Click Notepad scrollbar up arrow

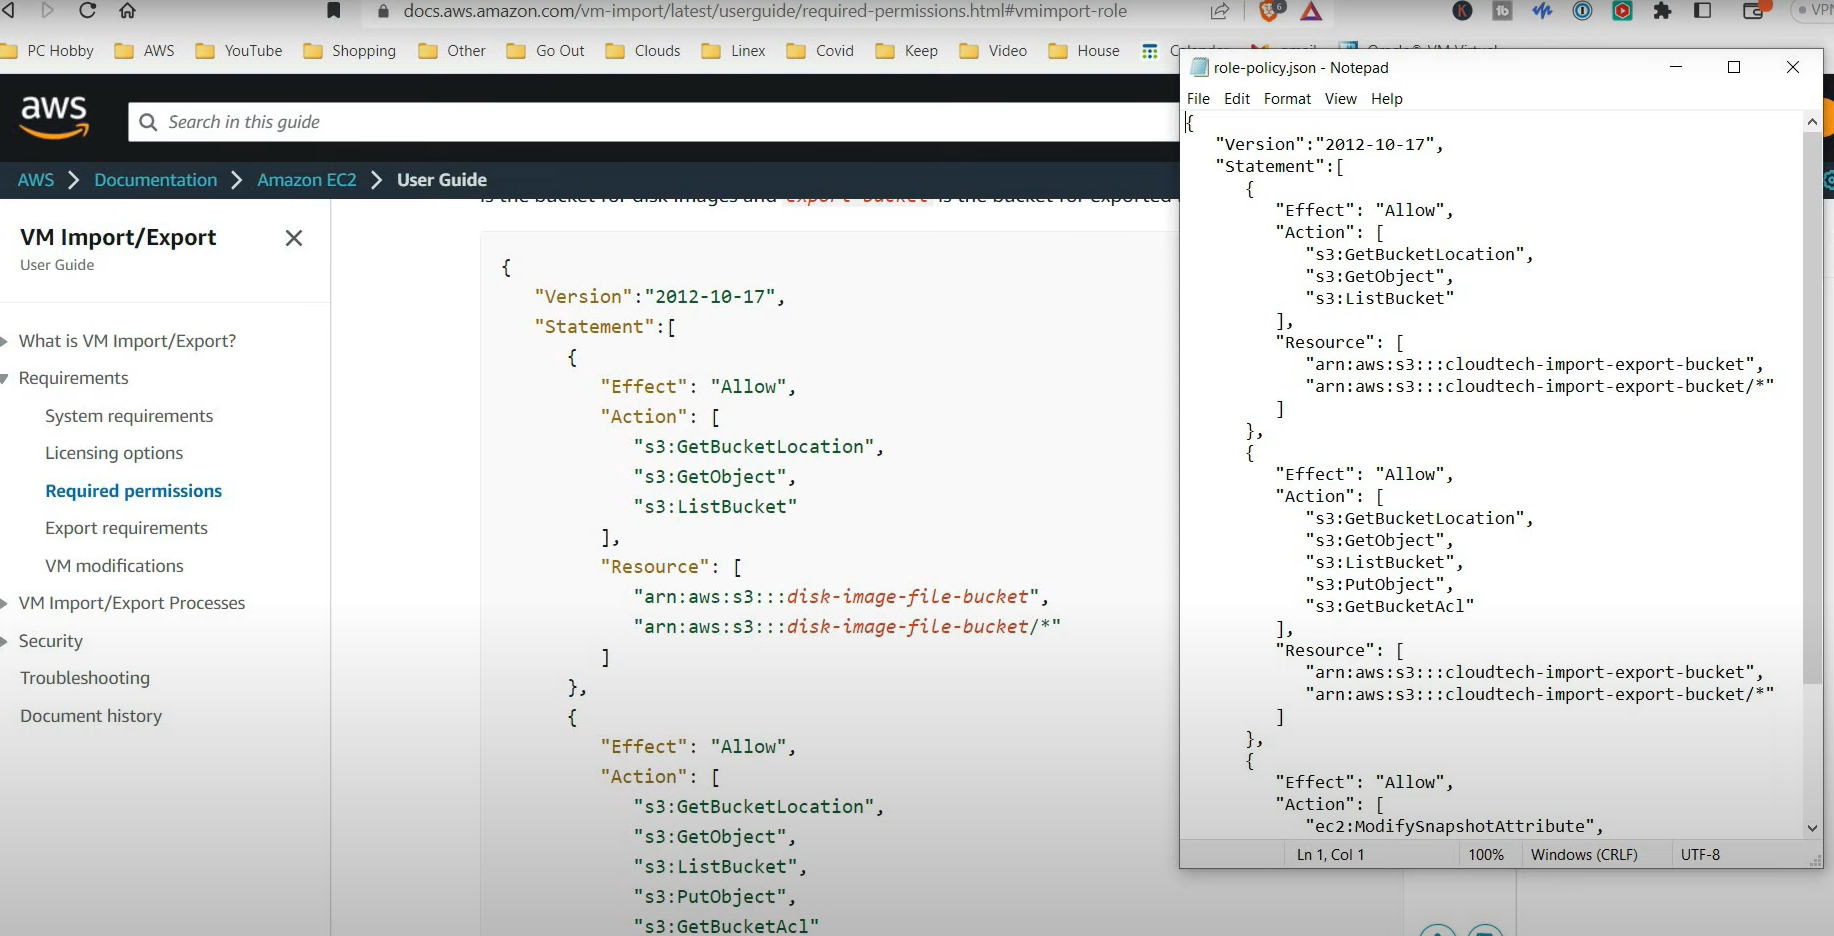[x=1812, y=122]
